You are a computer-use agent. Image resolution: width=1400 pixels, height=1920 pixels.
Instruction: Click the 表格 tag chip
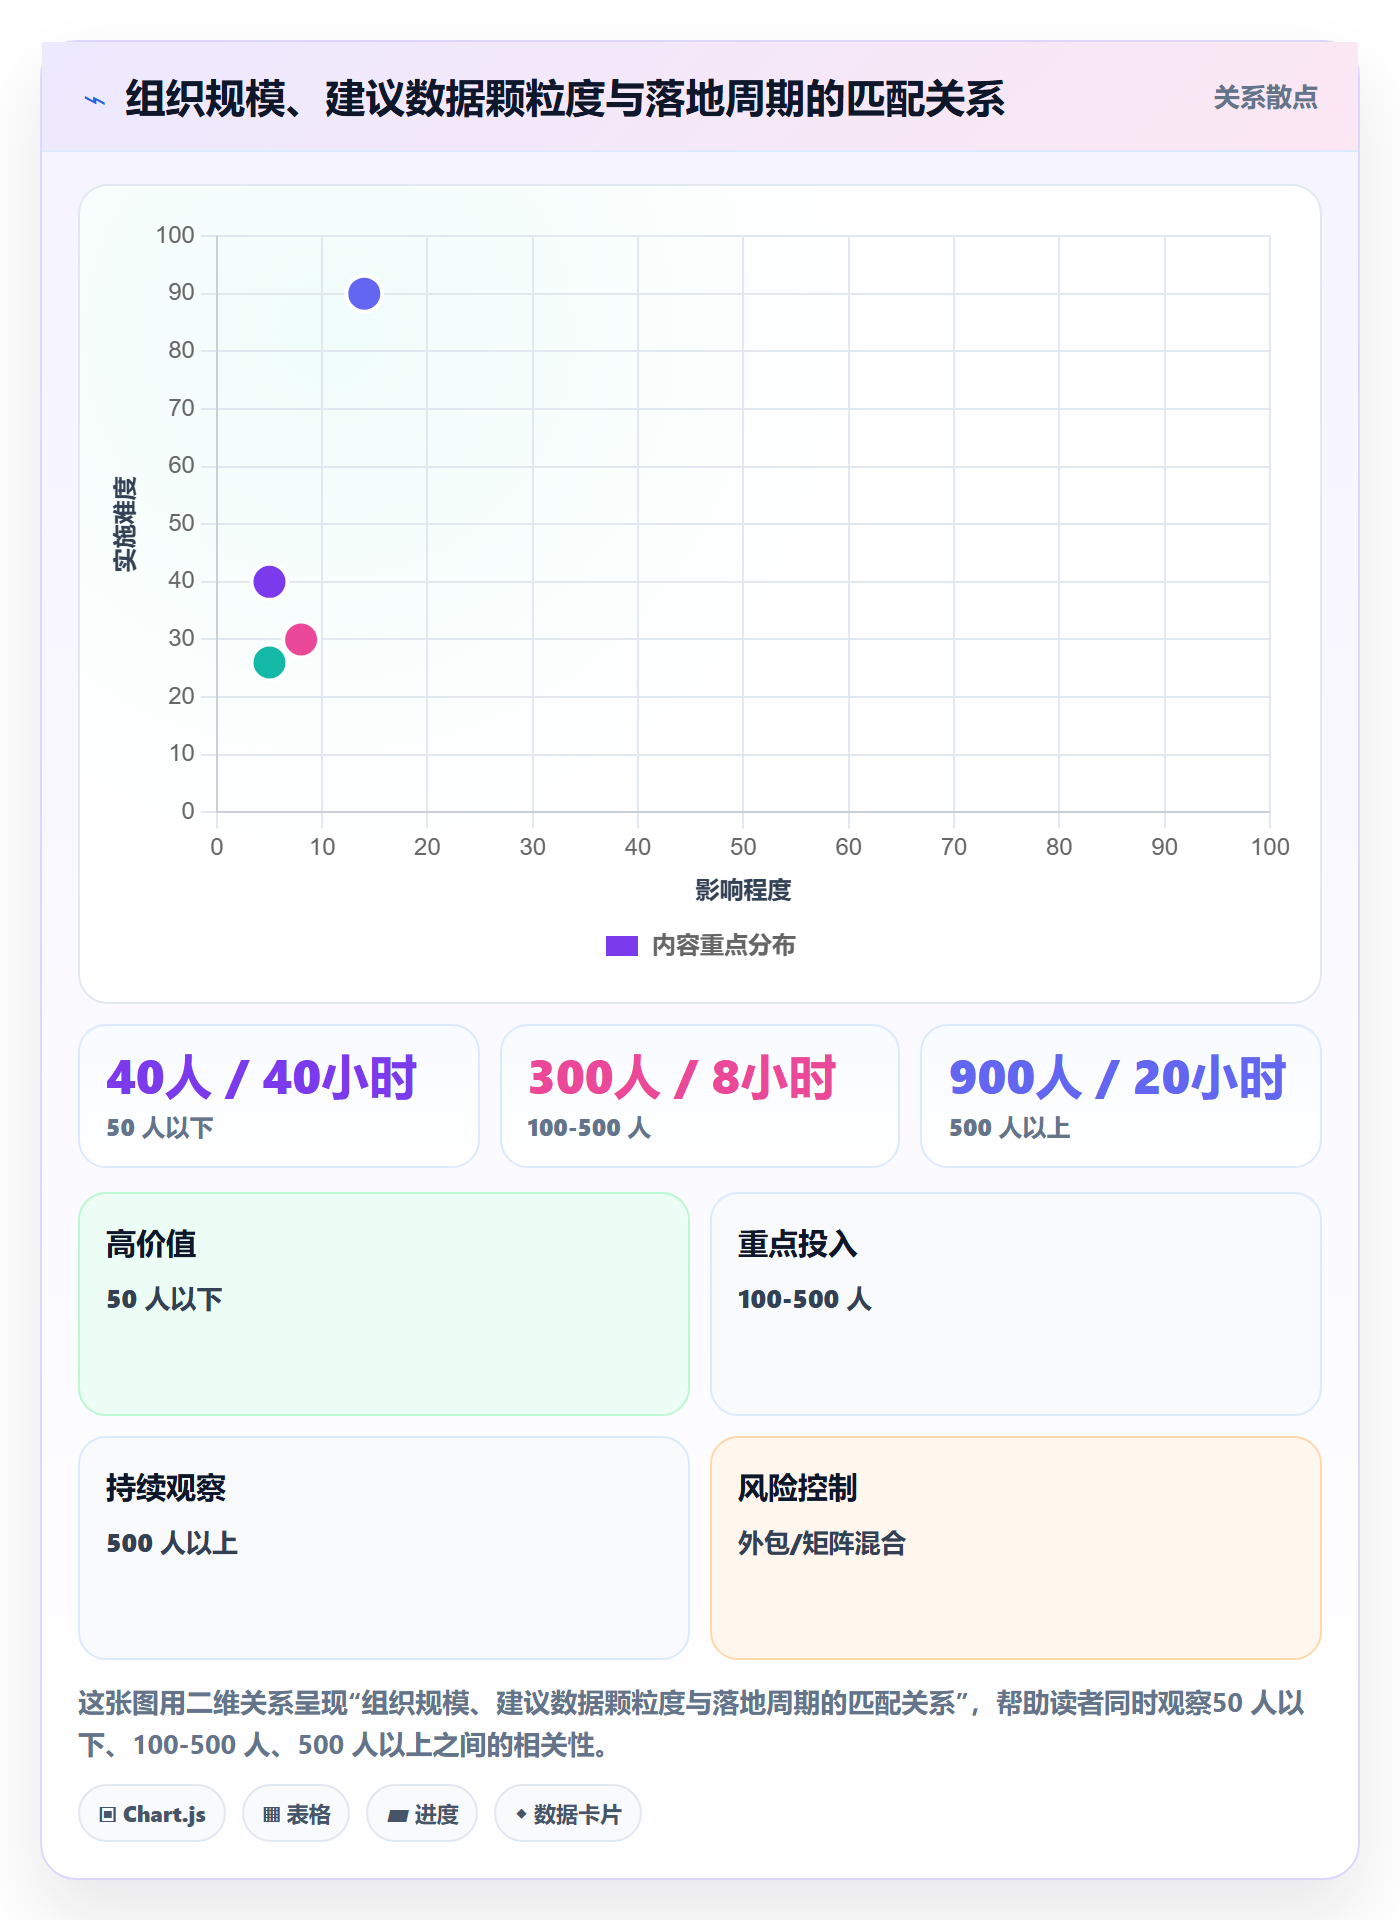coord(296,1814)
